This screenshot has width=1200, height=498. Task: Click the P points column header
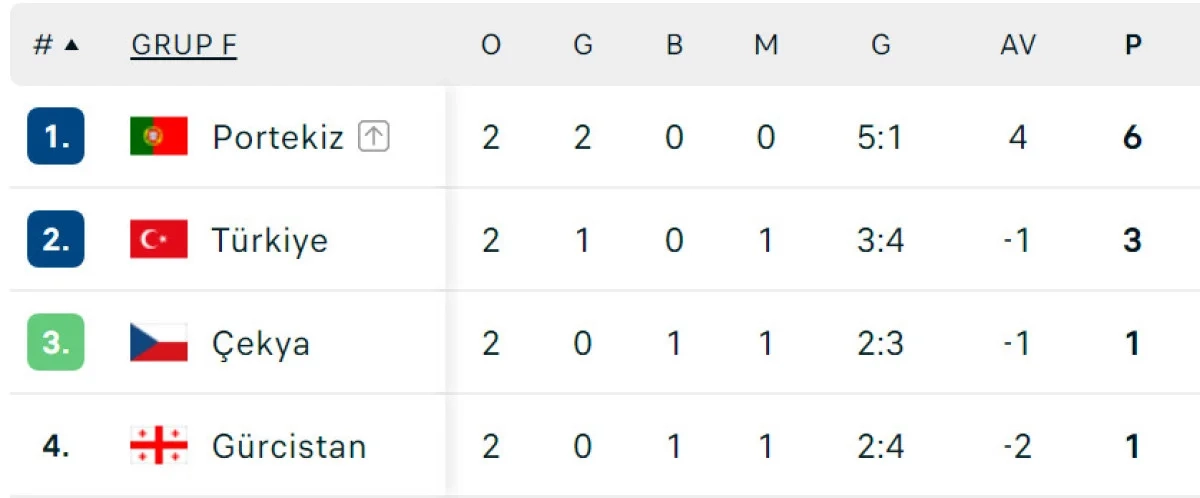[x=1132, y=45]
